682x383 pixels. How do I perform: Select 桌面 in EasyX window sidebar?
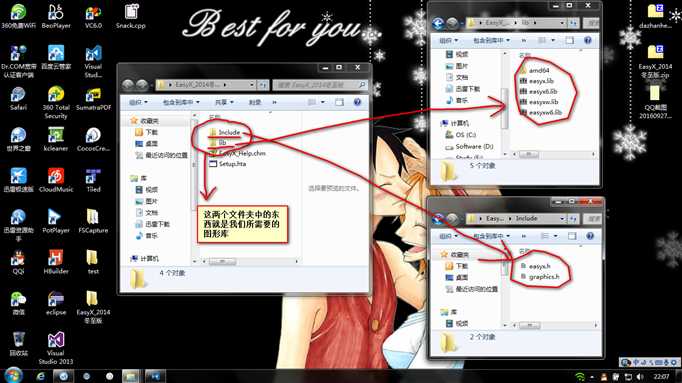147,143
